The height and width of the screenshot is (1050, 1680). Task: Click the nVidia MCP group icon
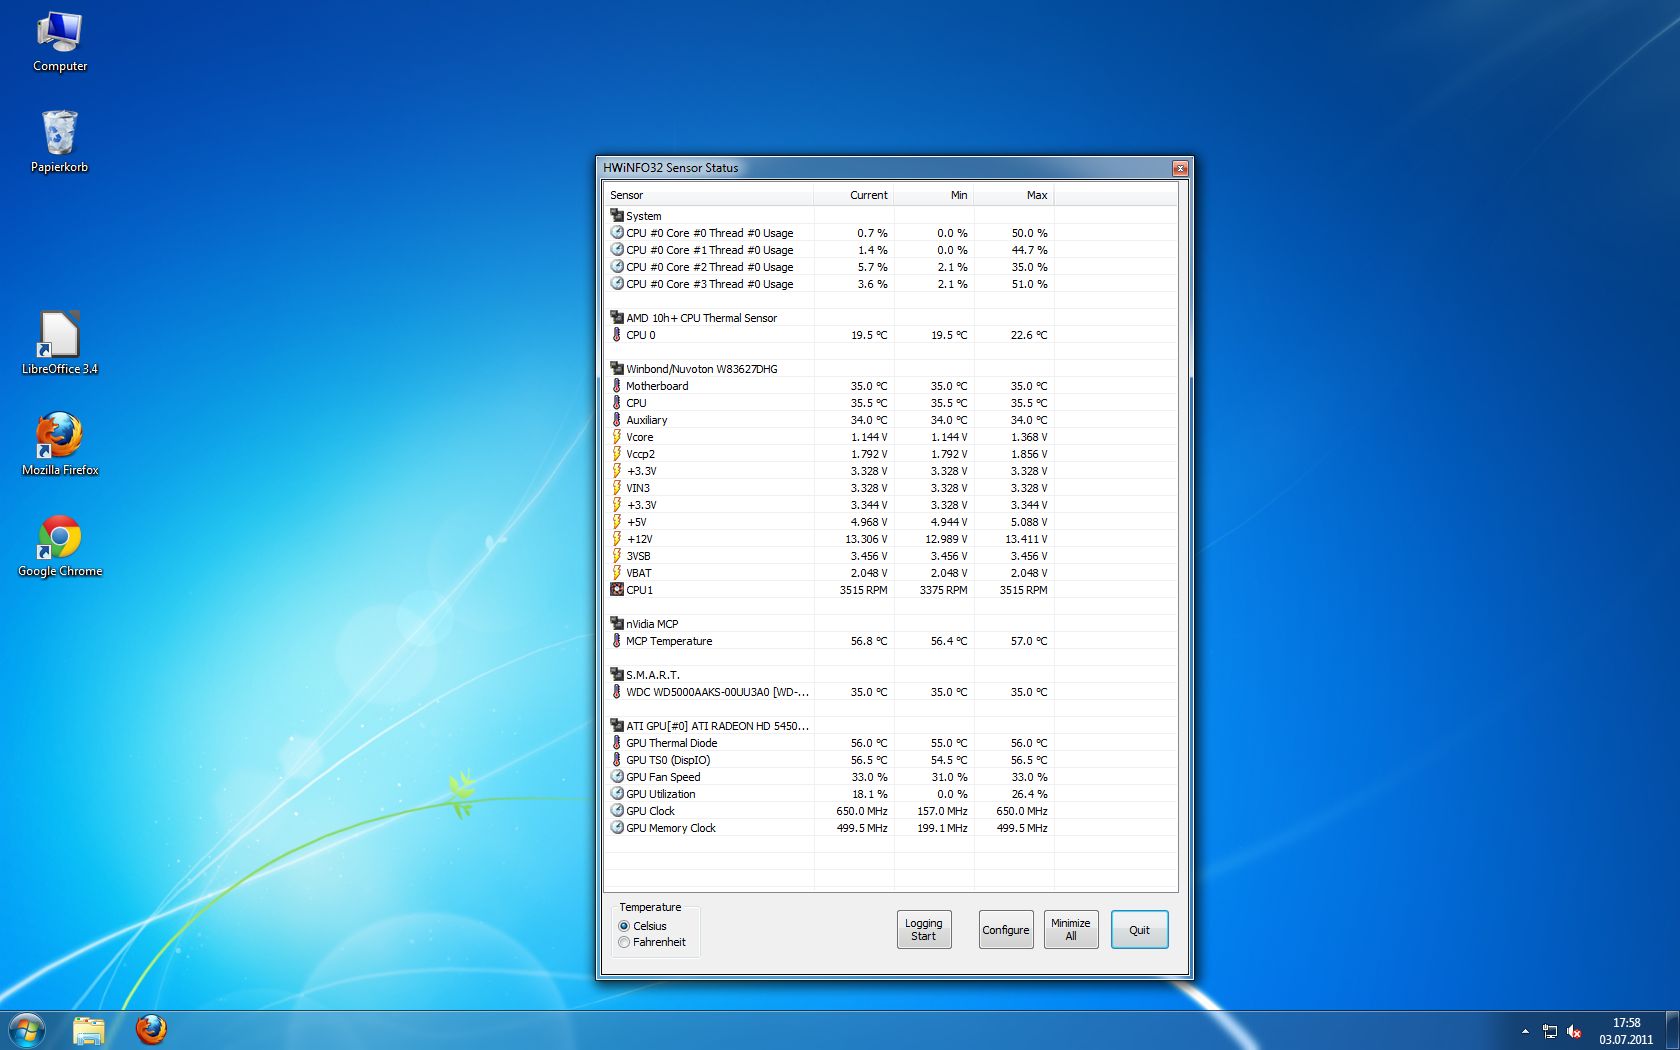tap(617, 623)
